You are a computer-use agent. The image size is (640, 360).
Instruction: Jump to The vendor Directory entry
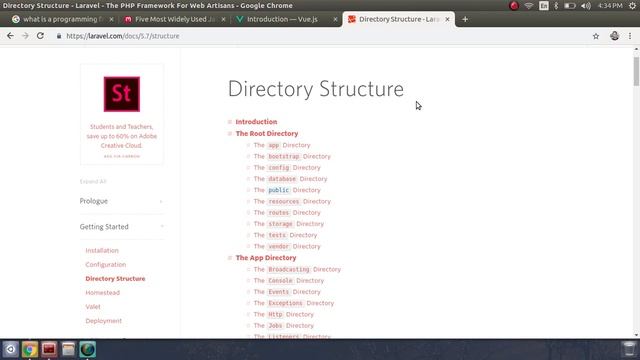click(x=287, y=247)
